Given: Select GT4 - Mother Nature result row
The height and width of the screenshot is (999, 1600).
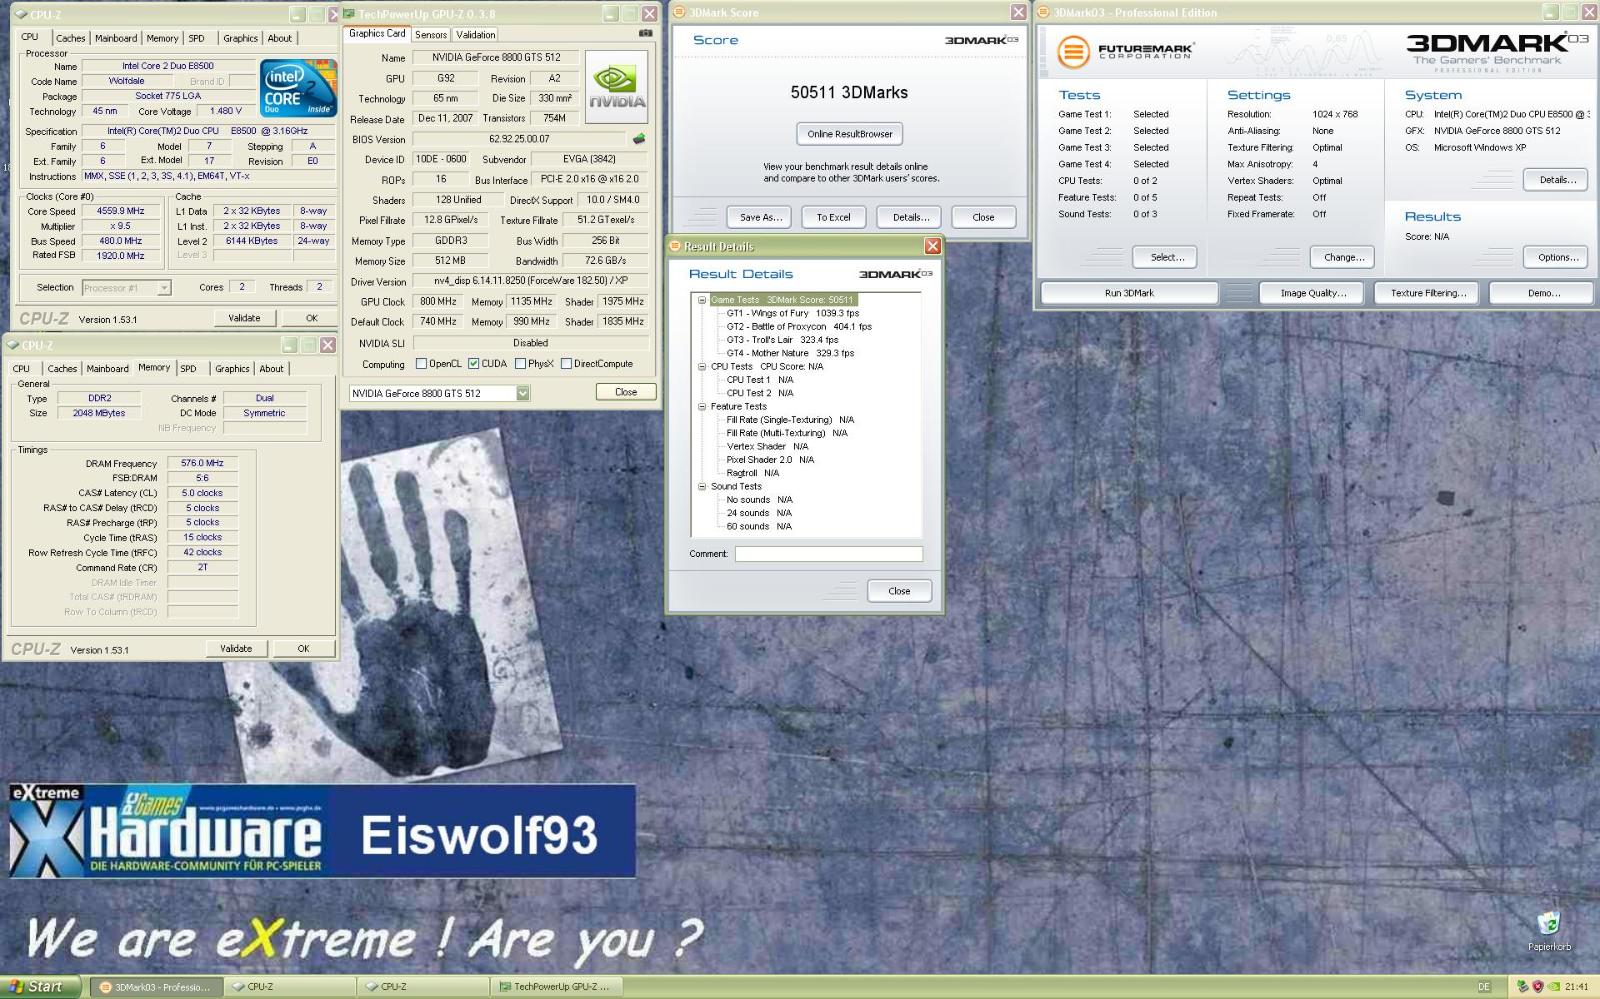Looking at the screenshot, I should click(x=790, y=353).
